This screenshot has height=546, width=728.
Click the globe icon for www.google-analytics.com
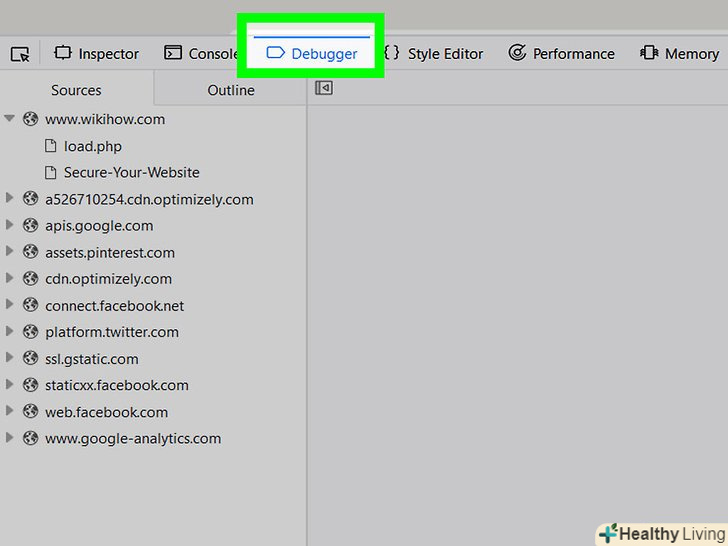[x=31, y=438]
